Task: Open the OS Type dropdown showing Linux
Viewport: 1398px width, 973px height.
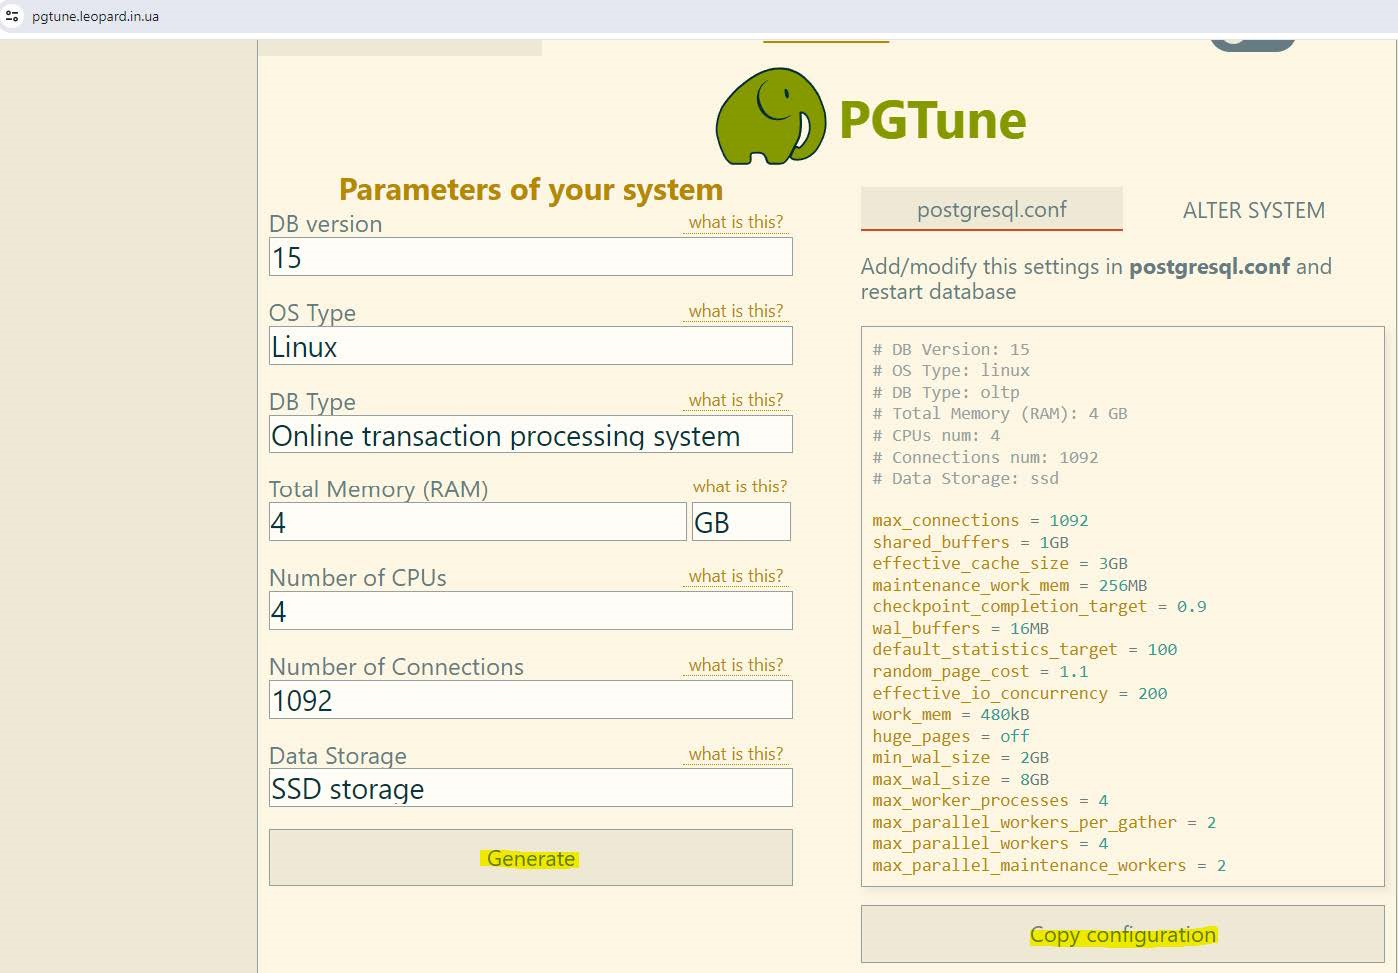Action: click(531, 346)
